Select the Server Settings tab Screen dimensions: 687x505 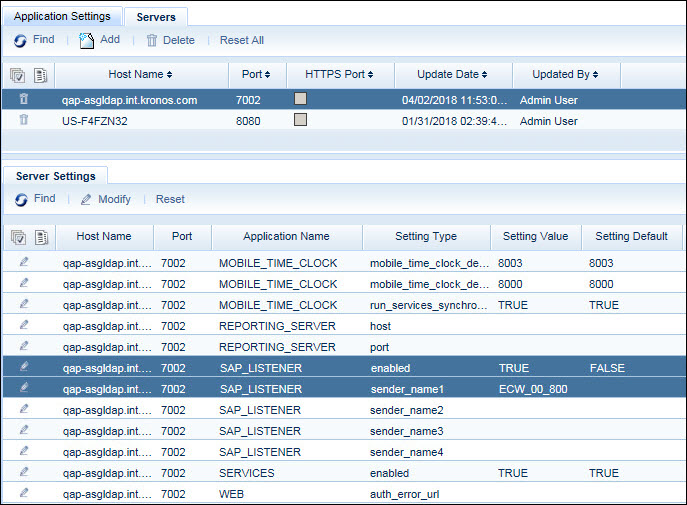coord(56,176)
